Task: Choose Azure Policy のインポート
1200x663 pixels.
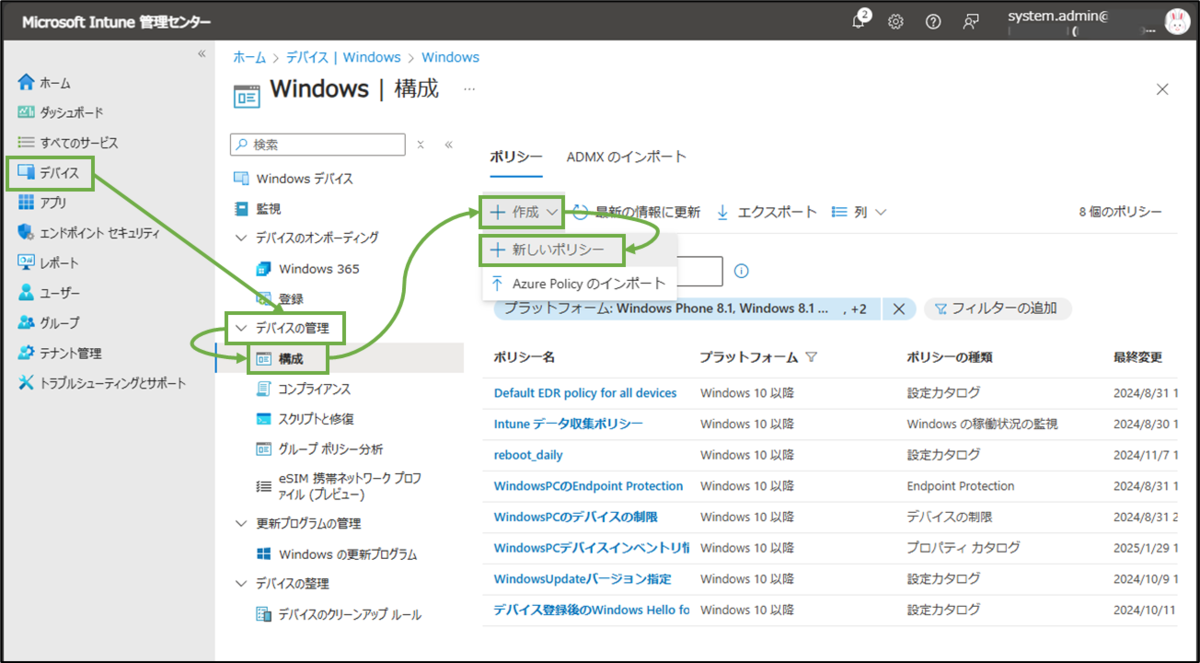Action: pos(578,284)
